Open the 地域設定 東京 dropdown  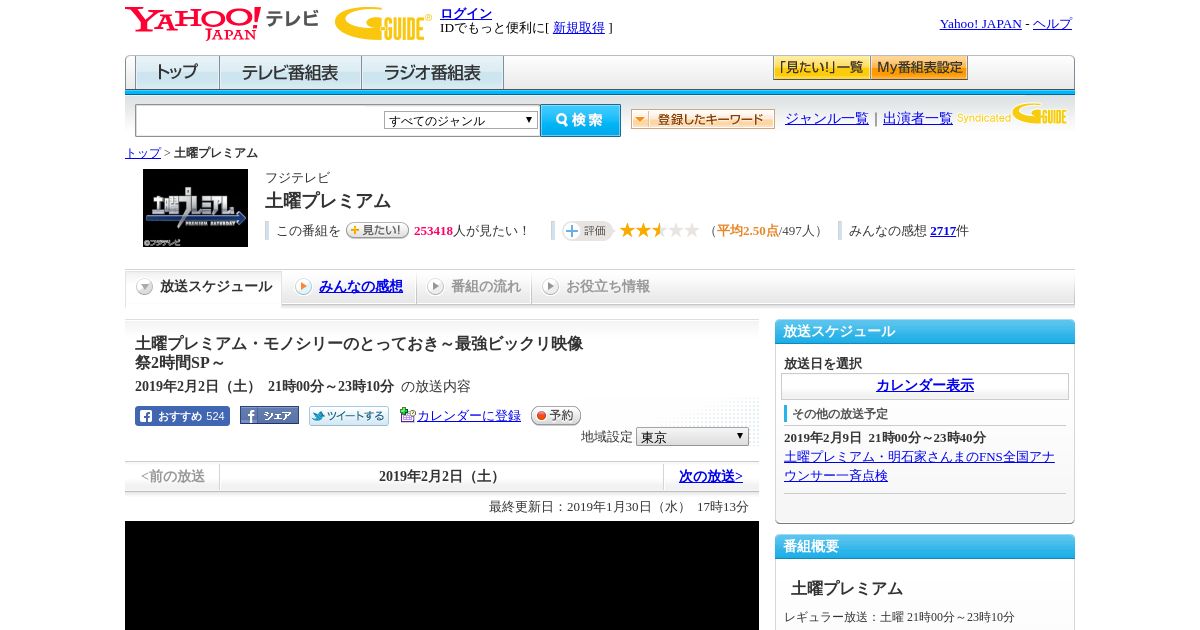click(x=692, y=437)
